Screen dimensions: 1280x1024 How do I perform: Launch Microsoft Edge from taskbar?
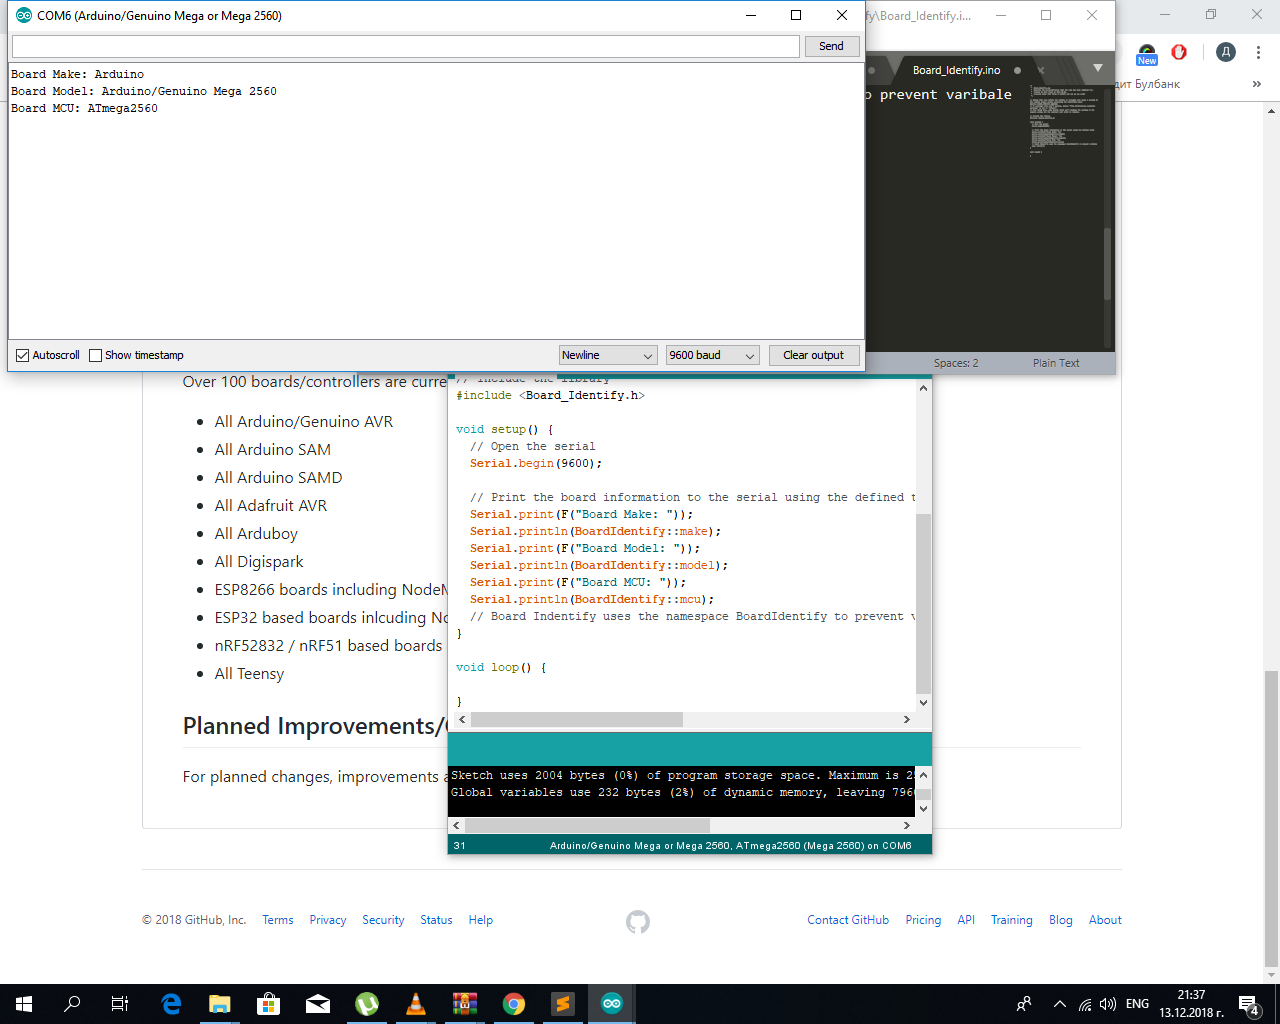pyautogui.click(x=171, y=1004)
